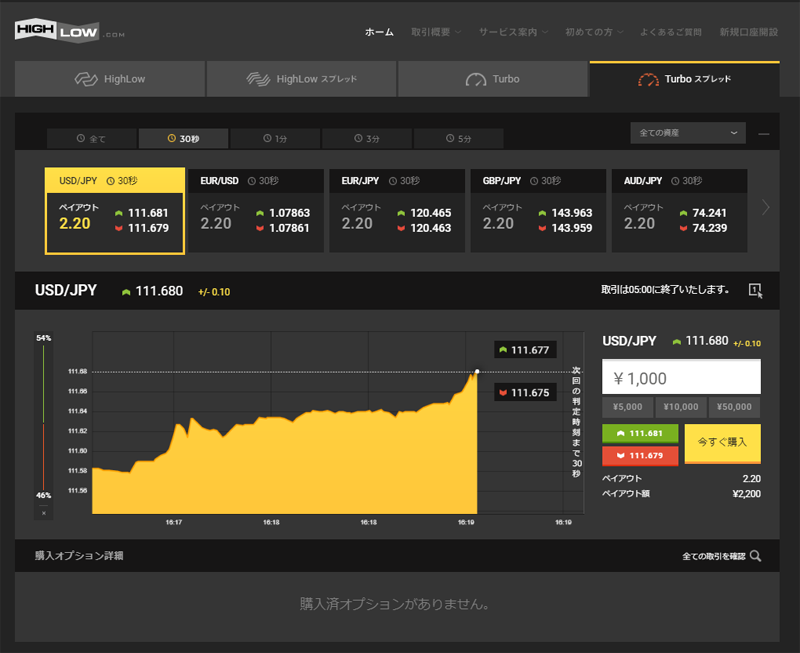This screenshot has height=653, width=800.
Task: Click the search magnifier icon
Action: [756, 556]
